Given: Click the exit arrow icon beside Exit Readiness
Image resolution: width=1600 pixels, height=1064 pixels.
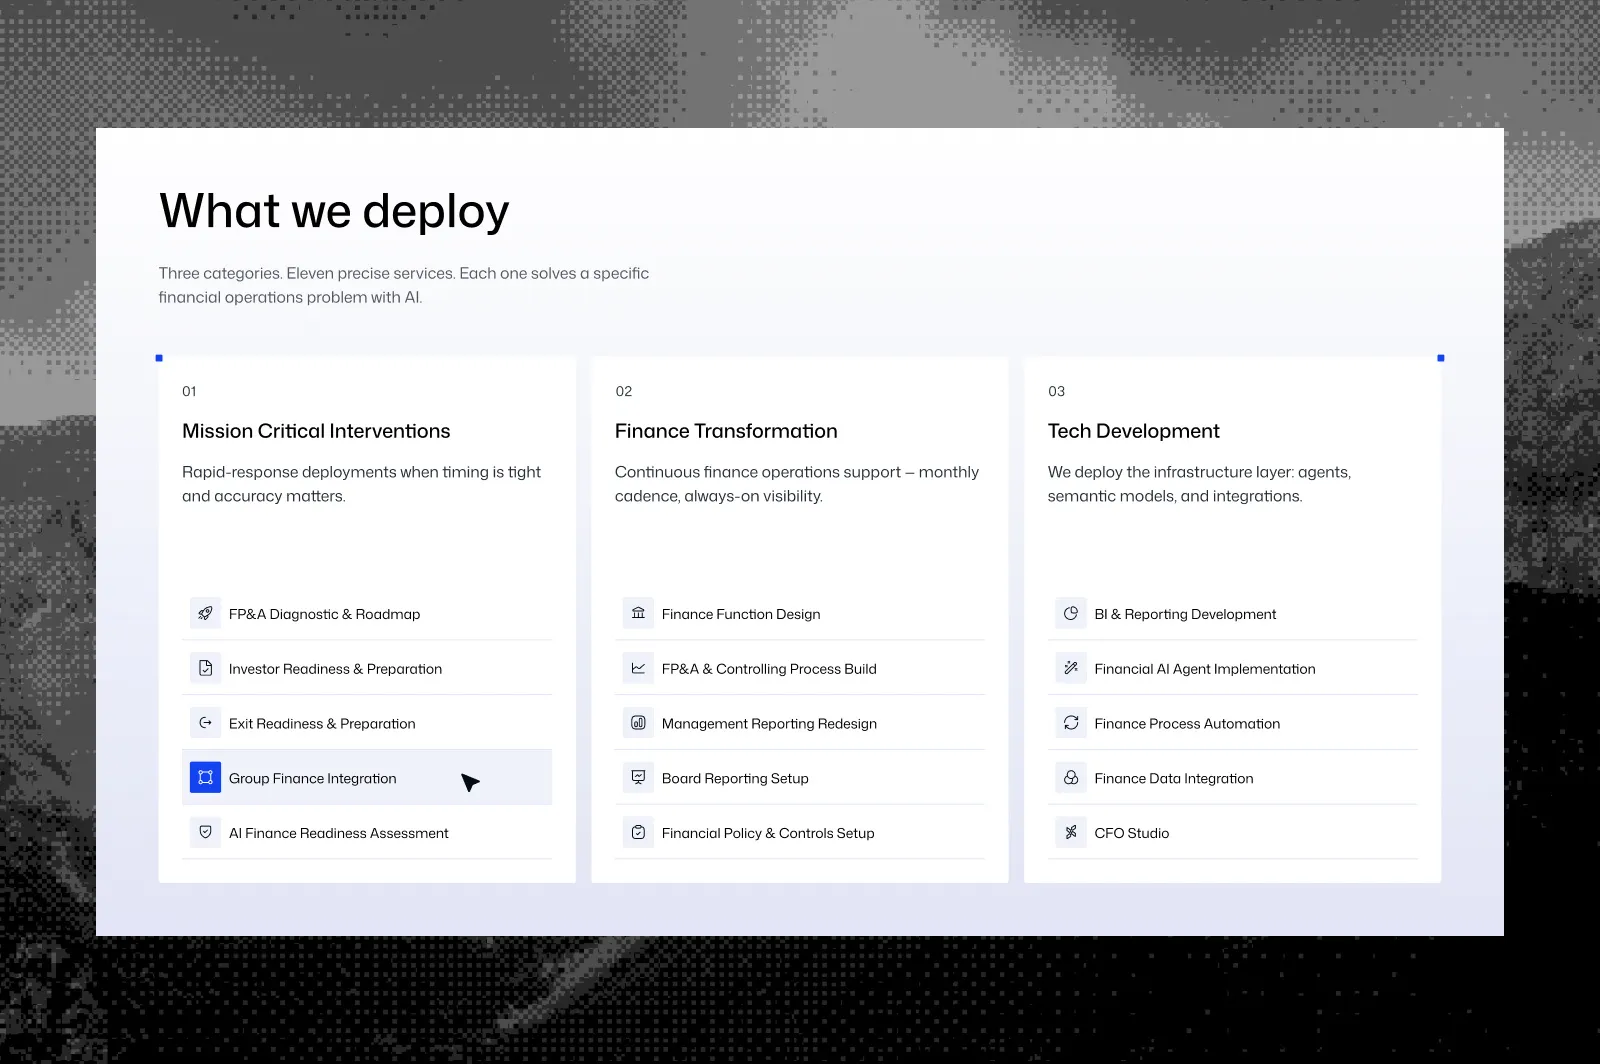Looking at the screenshot, I should (x=205, y=723).
